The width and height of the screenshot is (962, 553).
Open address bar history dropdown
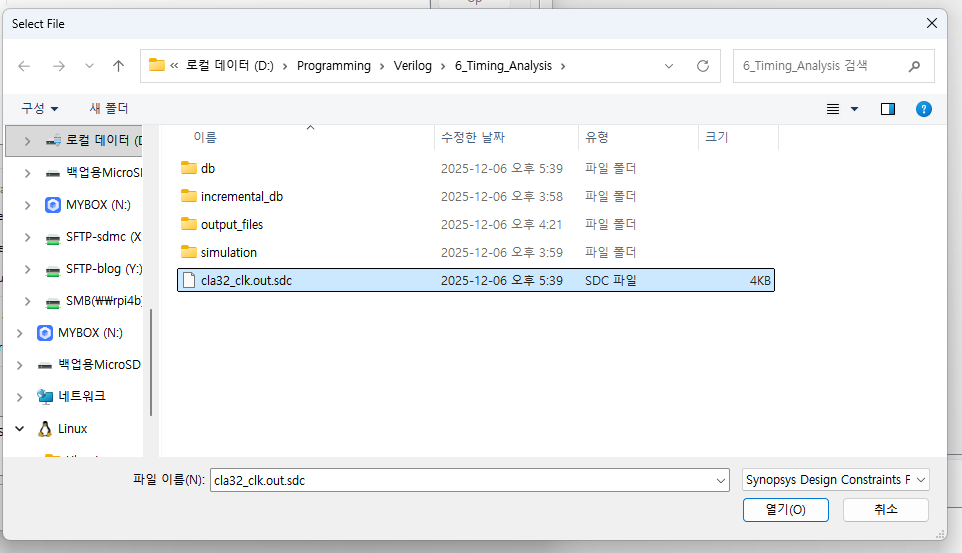pos(669,66)
